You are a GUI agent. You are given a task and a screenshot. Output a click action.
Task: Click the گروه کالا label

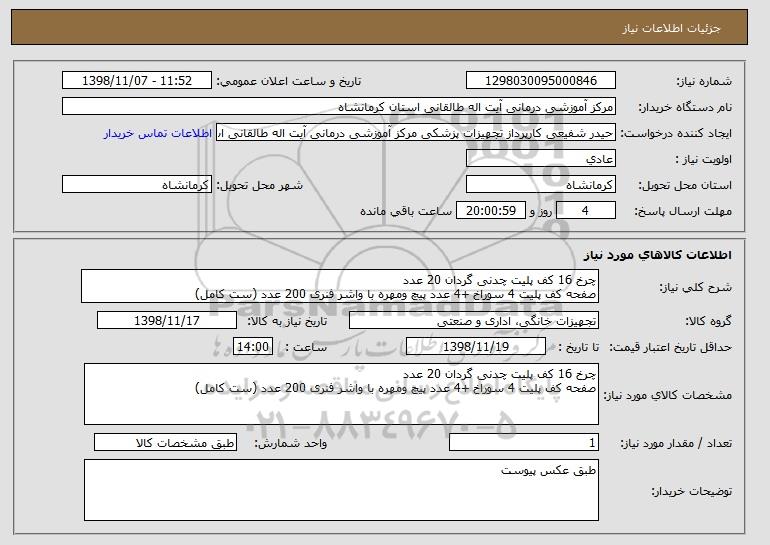tap(709, 322)
